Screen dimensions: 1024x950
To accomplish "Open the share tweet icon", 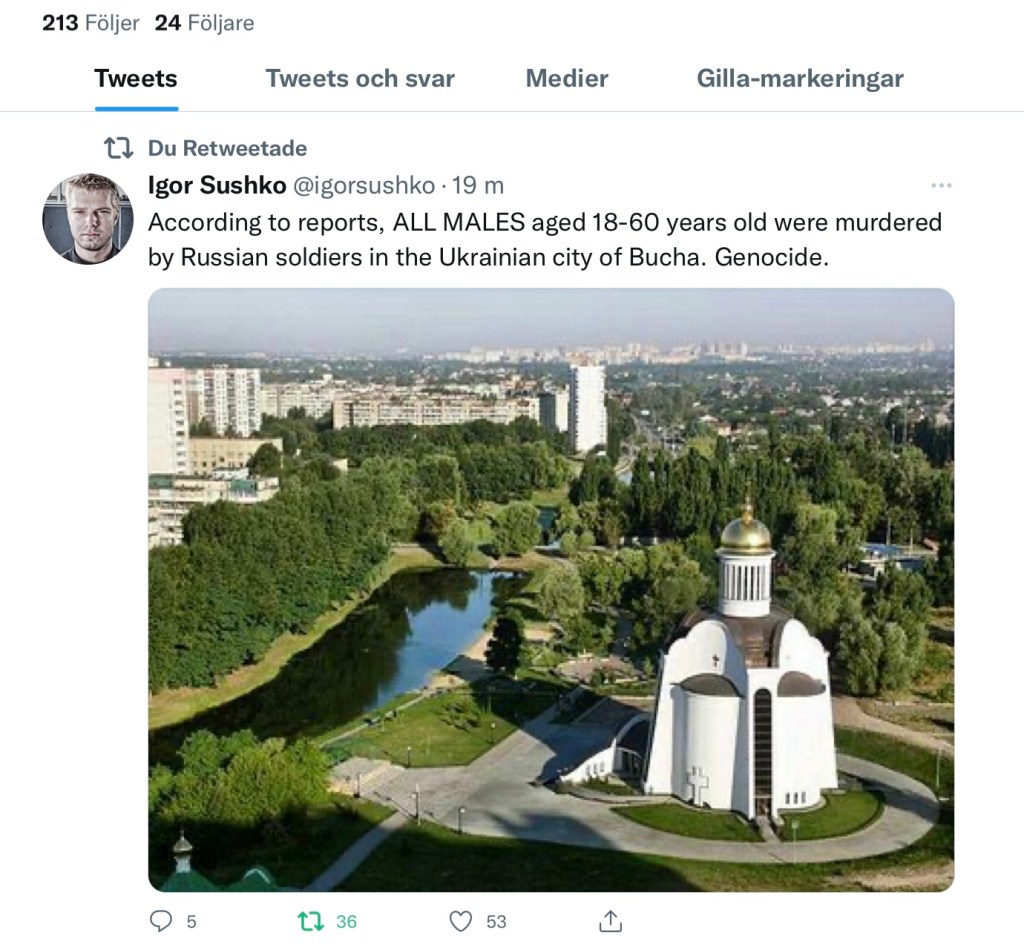I will tap(610, 921).
